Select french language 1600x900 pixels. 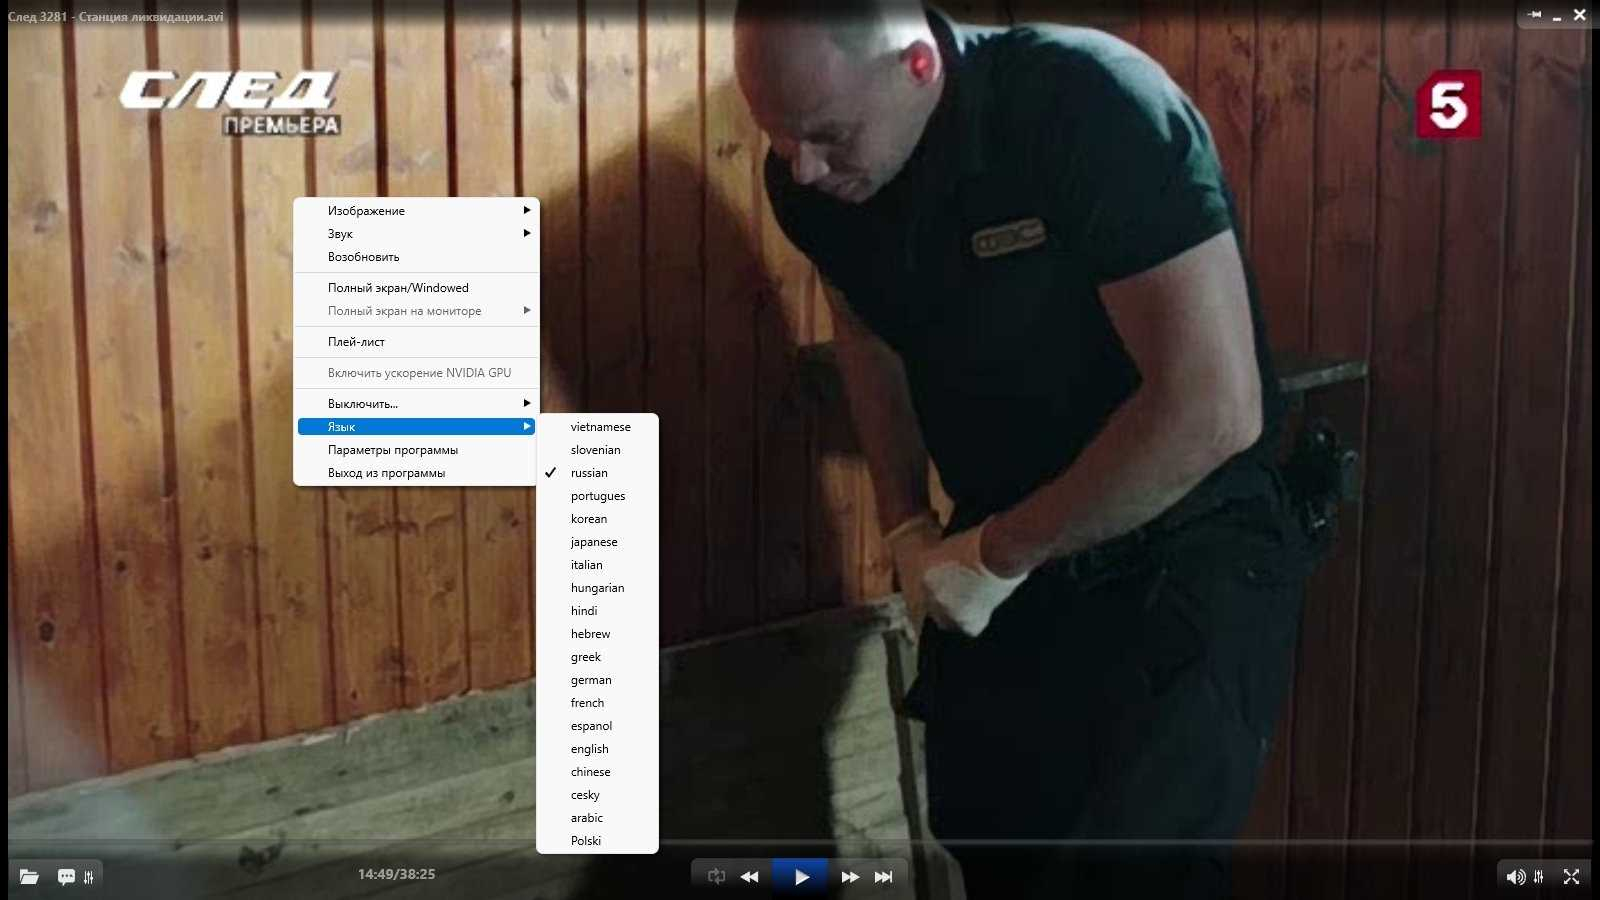click(597, 703)
